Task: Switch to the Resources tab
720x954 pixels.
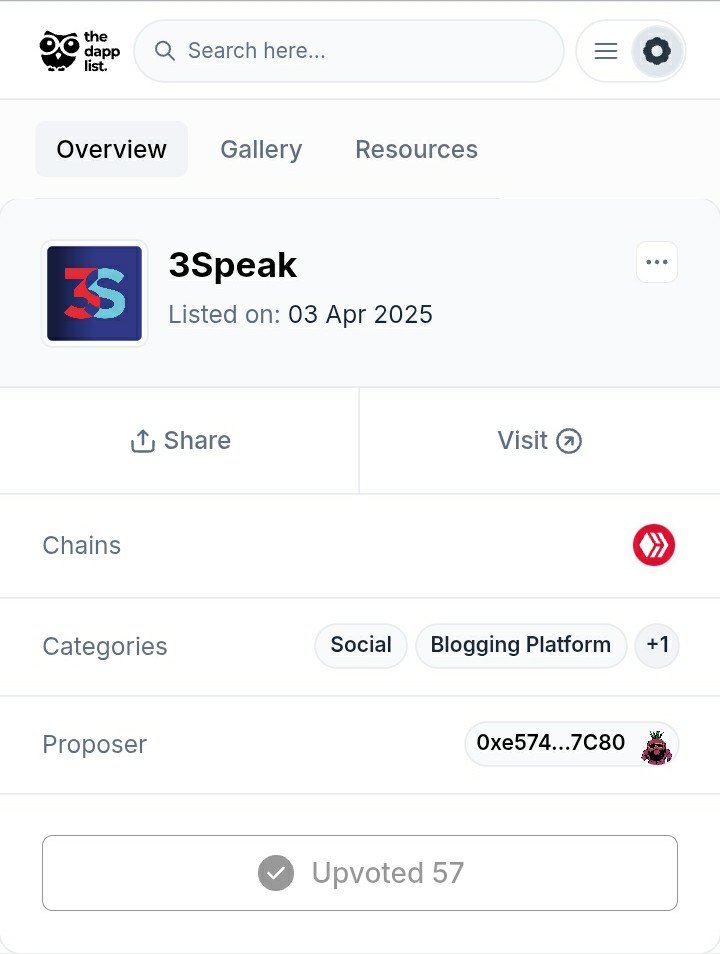Action: [x=416, y=150]
